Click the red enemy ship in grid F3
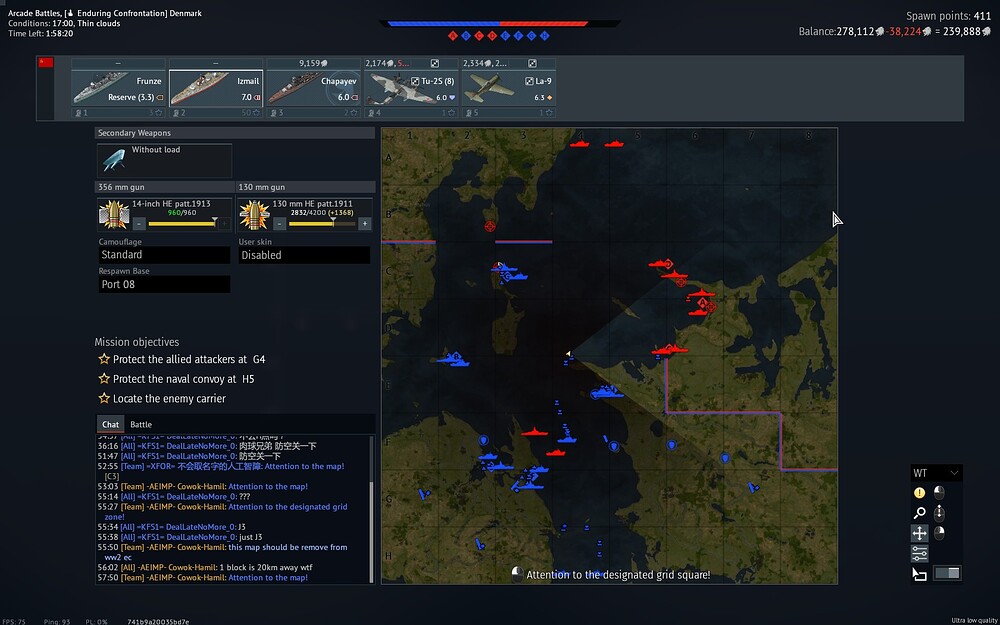 click(x=534, y=432)
